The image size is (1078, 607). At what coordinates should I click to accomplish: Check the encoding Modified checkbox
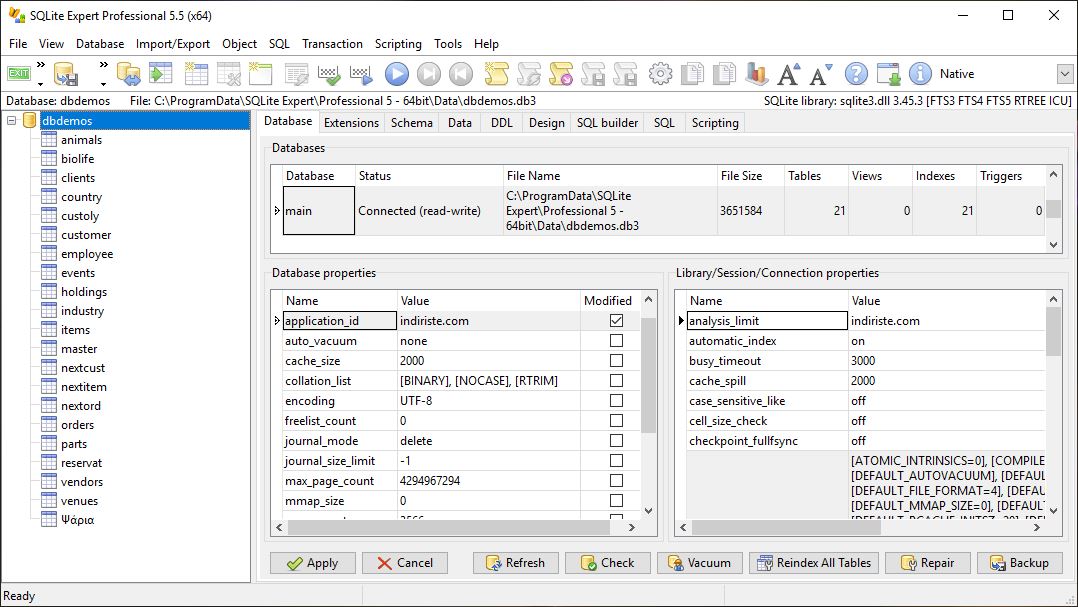(x=616, y=400)
